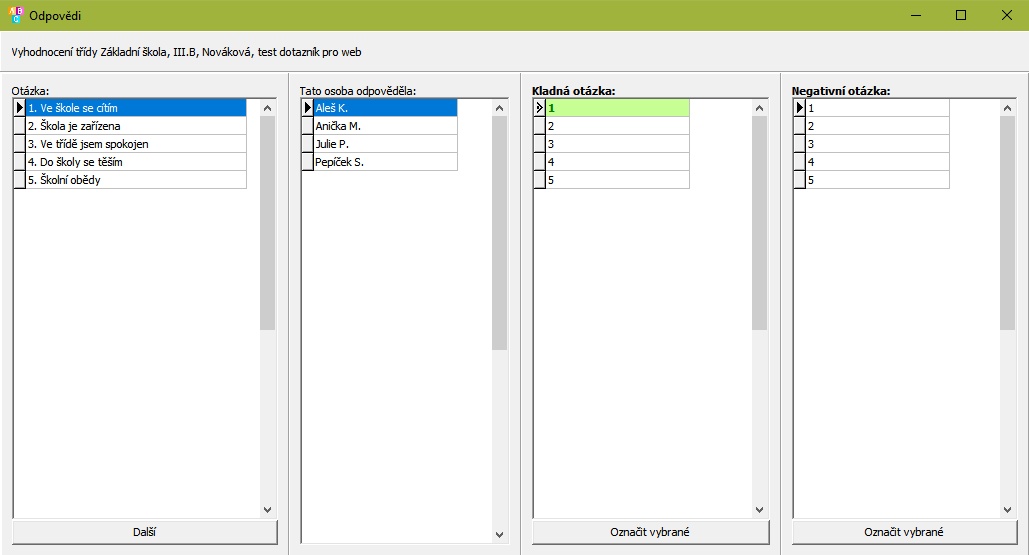Select person Pepíček S.
This screenshot has height=555, width=1029.
click(385, 162)
